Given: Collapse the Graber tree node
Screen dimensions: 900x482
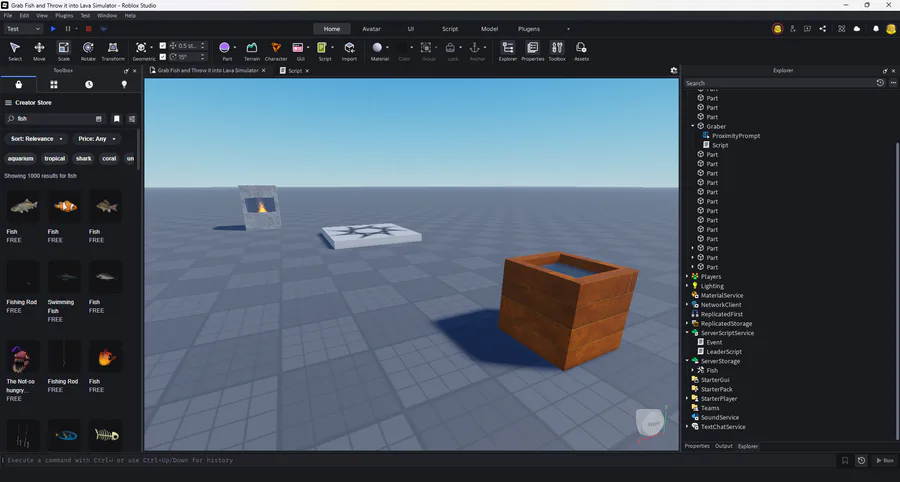Looking at the screenshot, I should point(693,126).
